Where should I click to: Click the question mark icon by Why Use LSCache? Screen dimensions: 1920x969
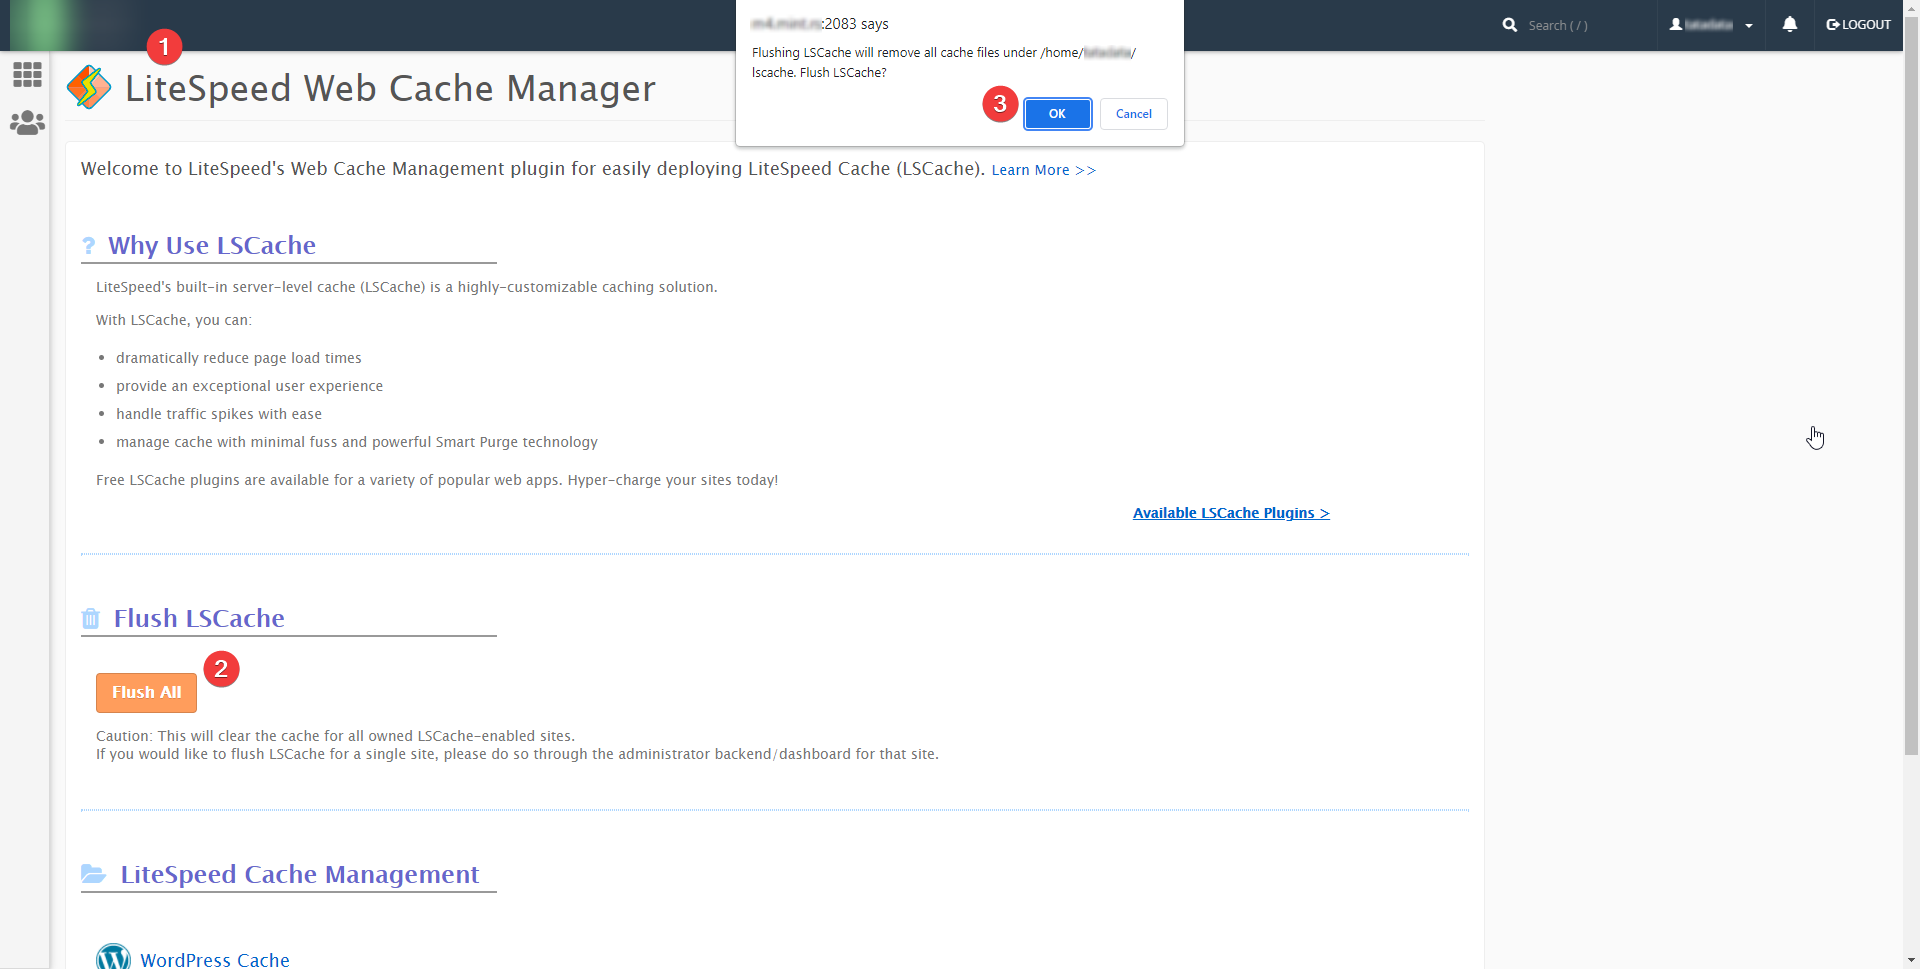point(89,246)
